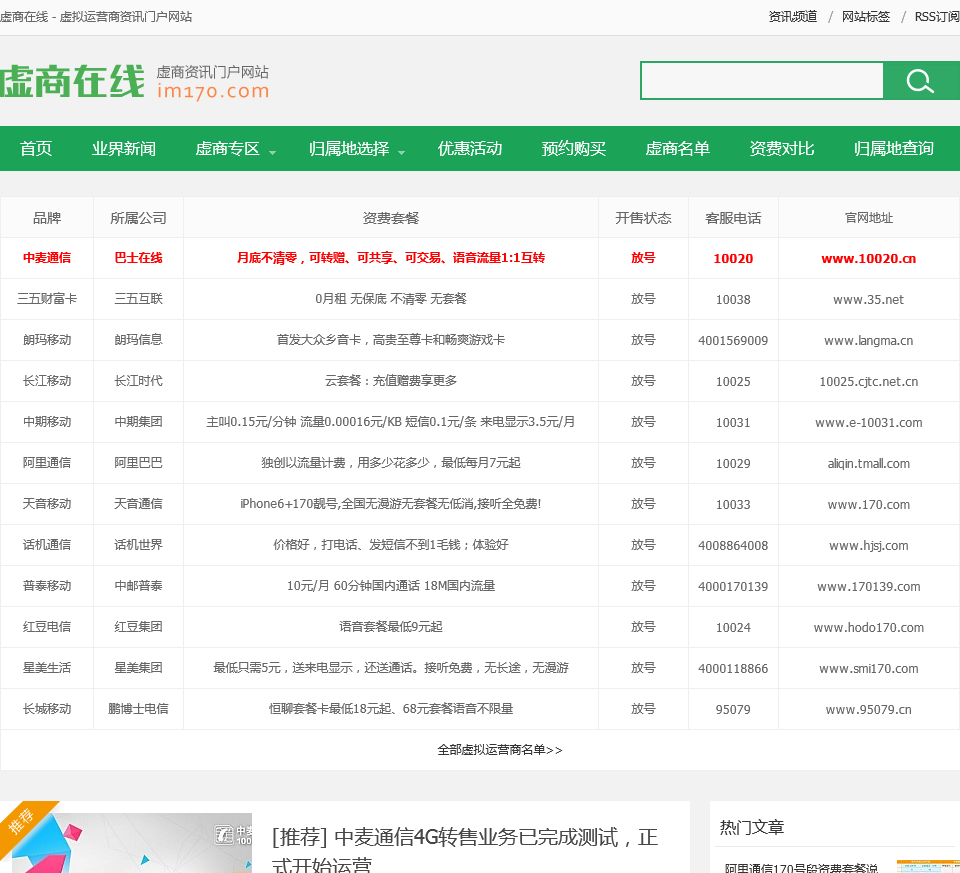Open www.hjsj.com link

tap(868, 545)
